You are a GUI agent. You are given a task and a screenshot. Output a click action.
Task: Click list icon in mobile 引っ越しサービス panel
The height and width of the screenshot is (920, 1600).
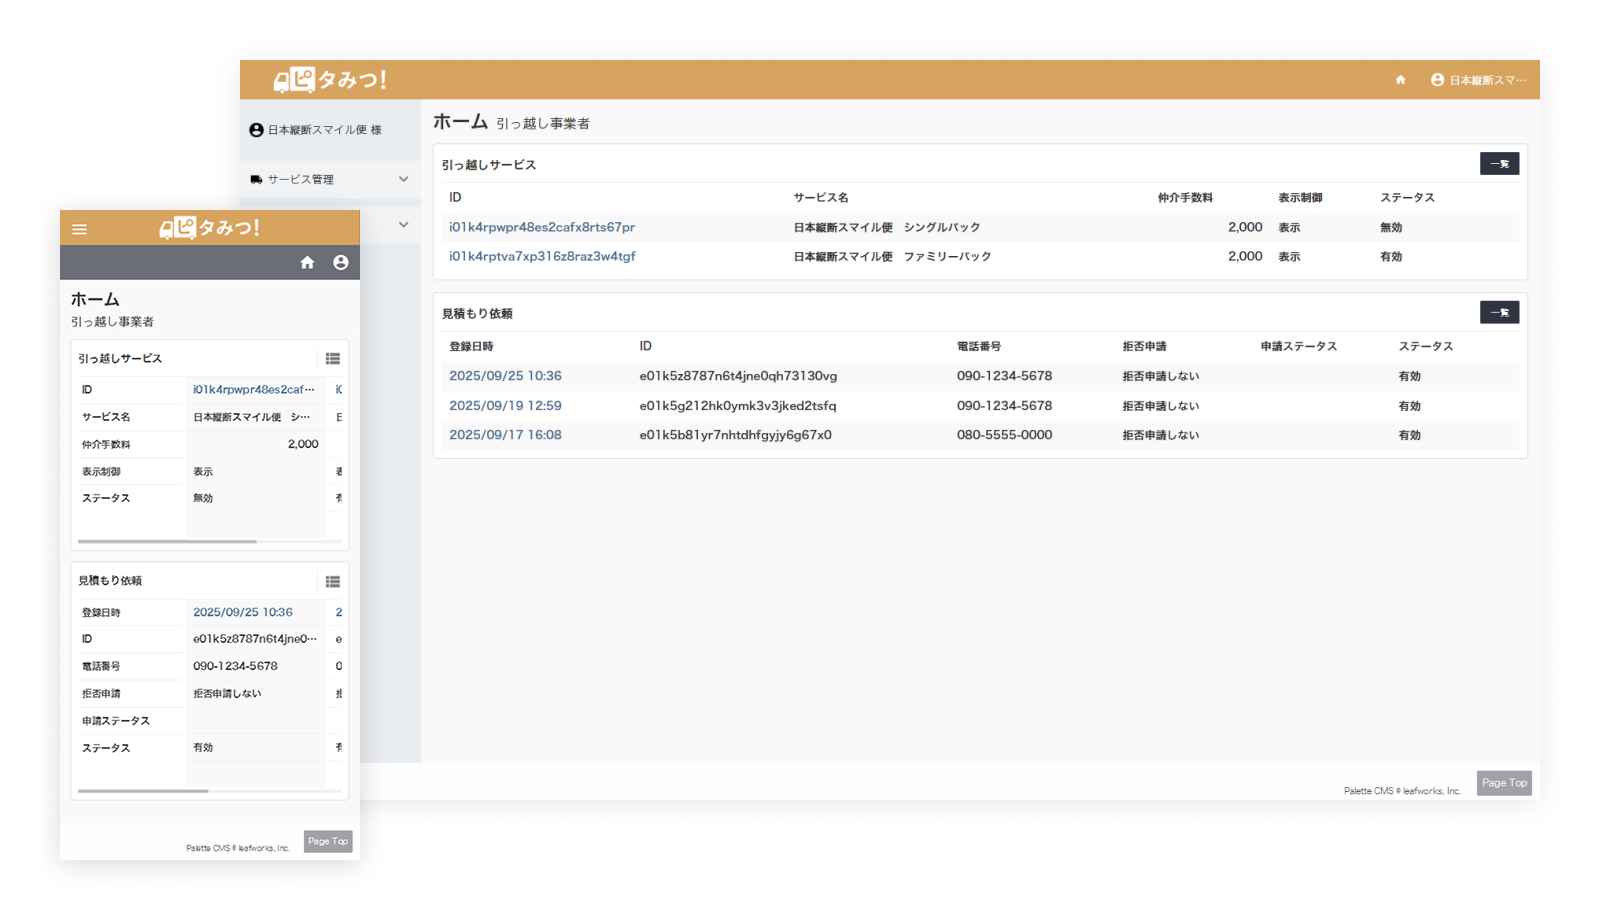coord(332,358)
